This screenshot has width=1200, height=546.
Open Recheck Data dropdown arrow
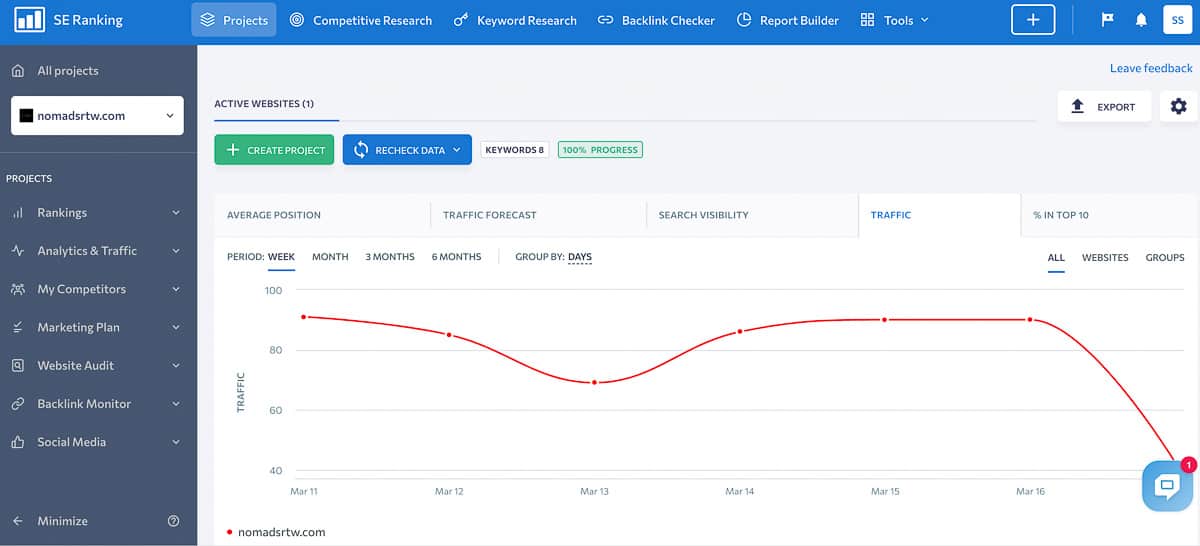pos(457,150)
